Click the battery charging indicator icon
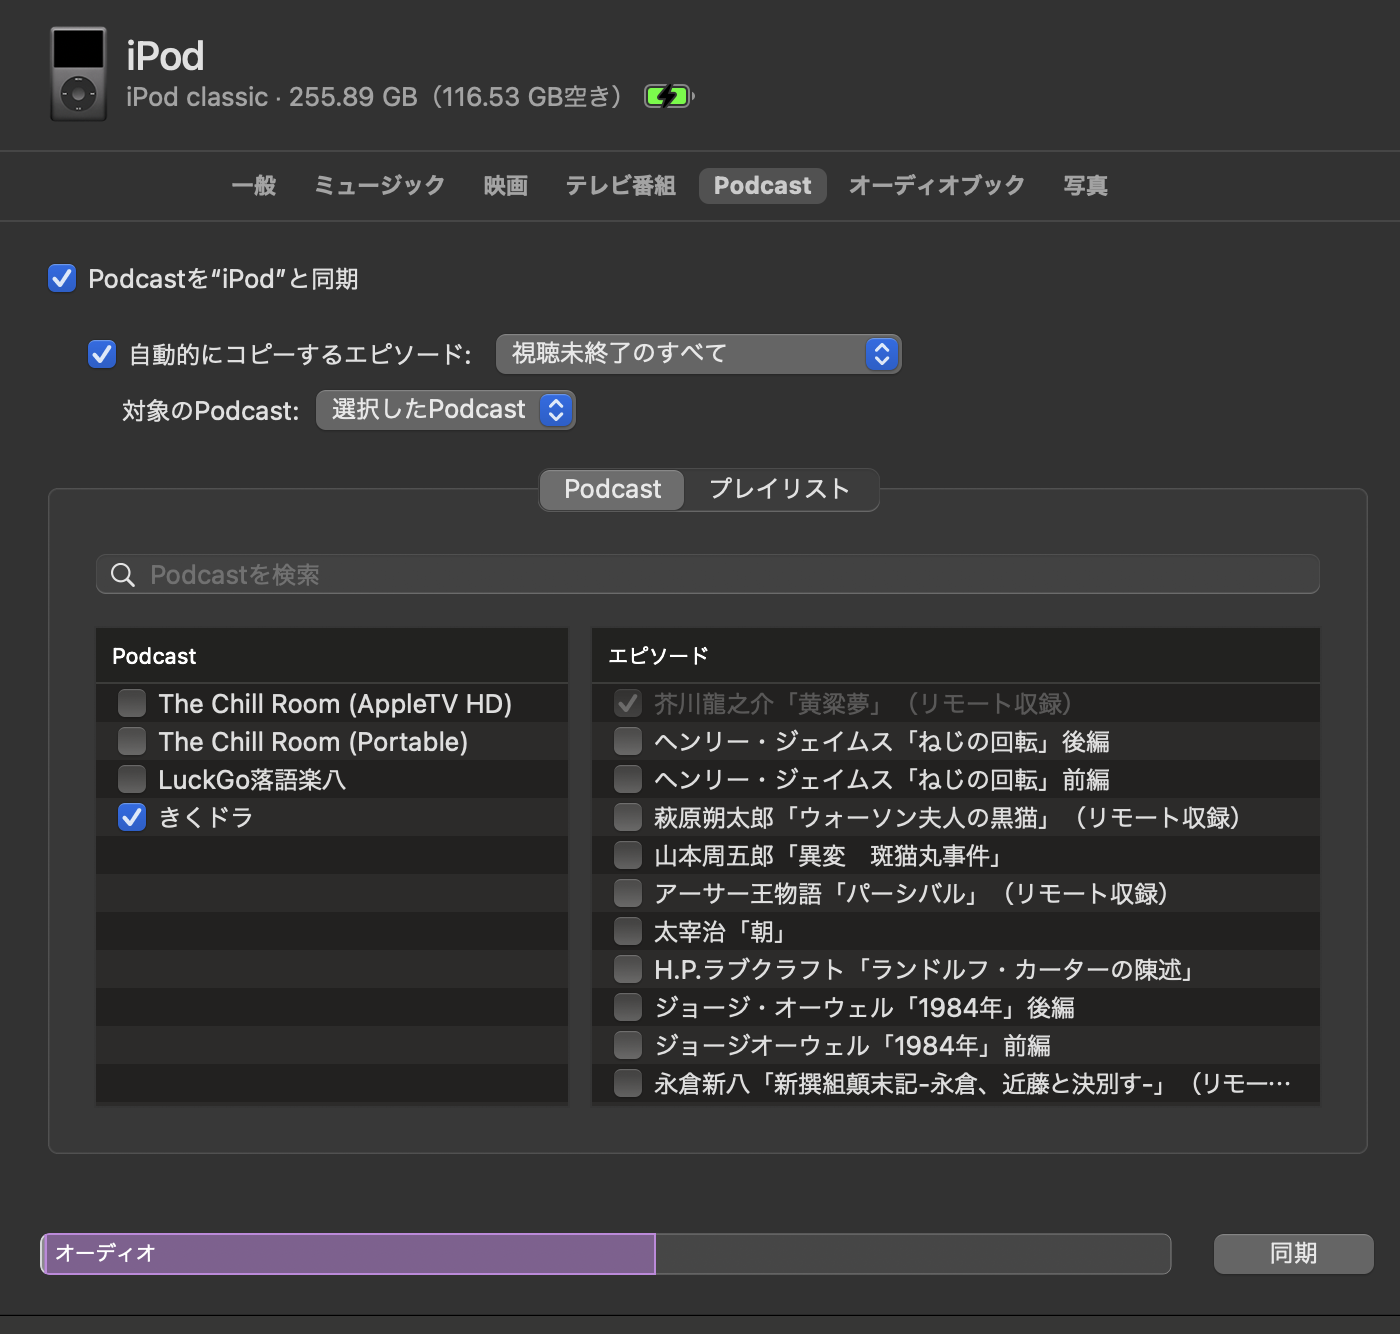This screenshot has width=1400, height=1334. click(x=668, y=97)
